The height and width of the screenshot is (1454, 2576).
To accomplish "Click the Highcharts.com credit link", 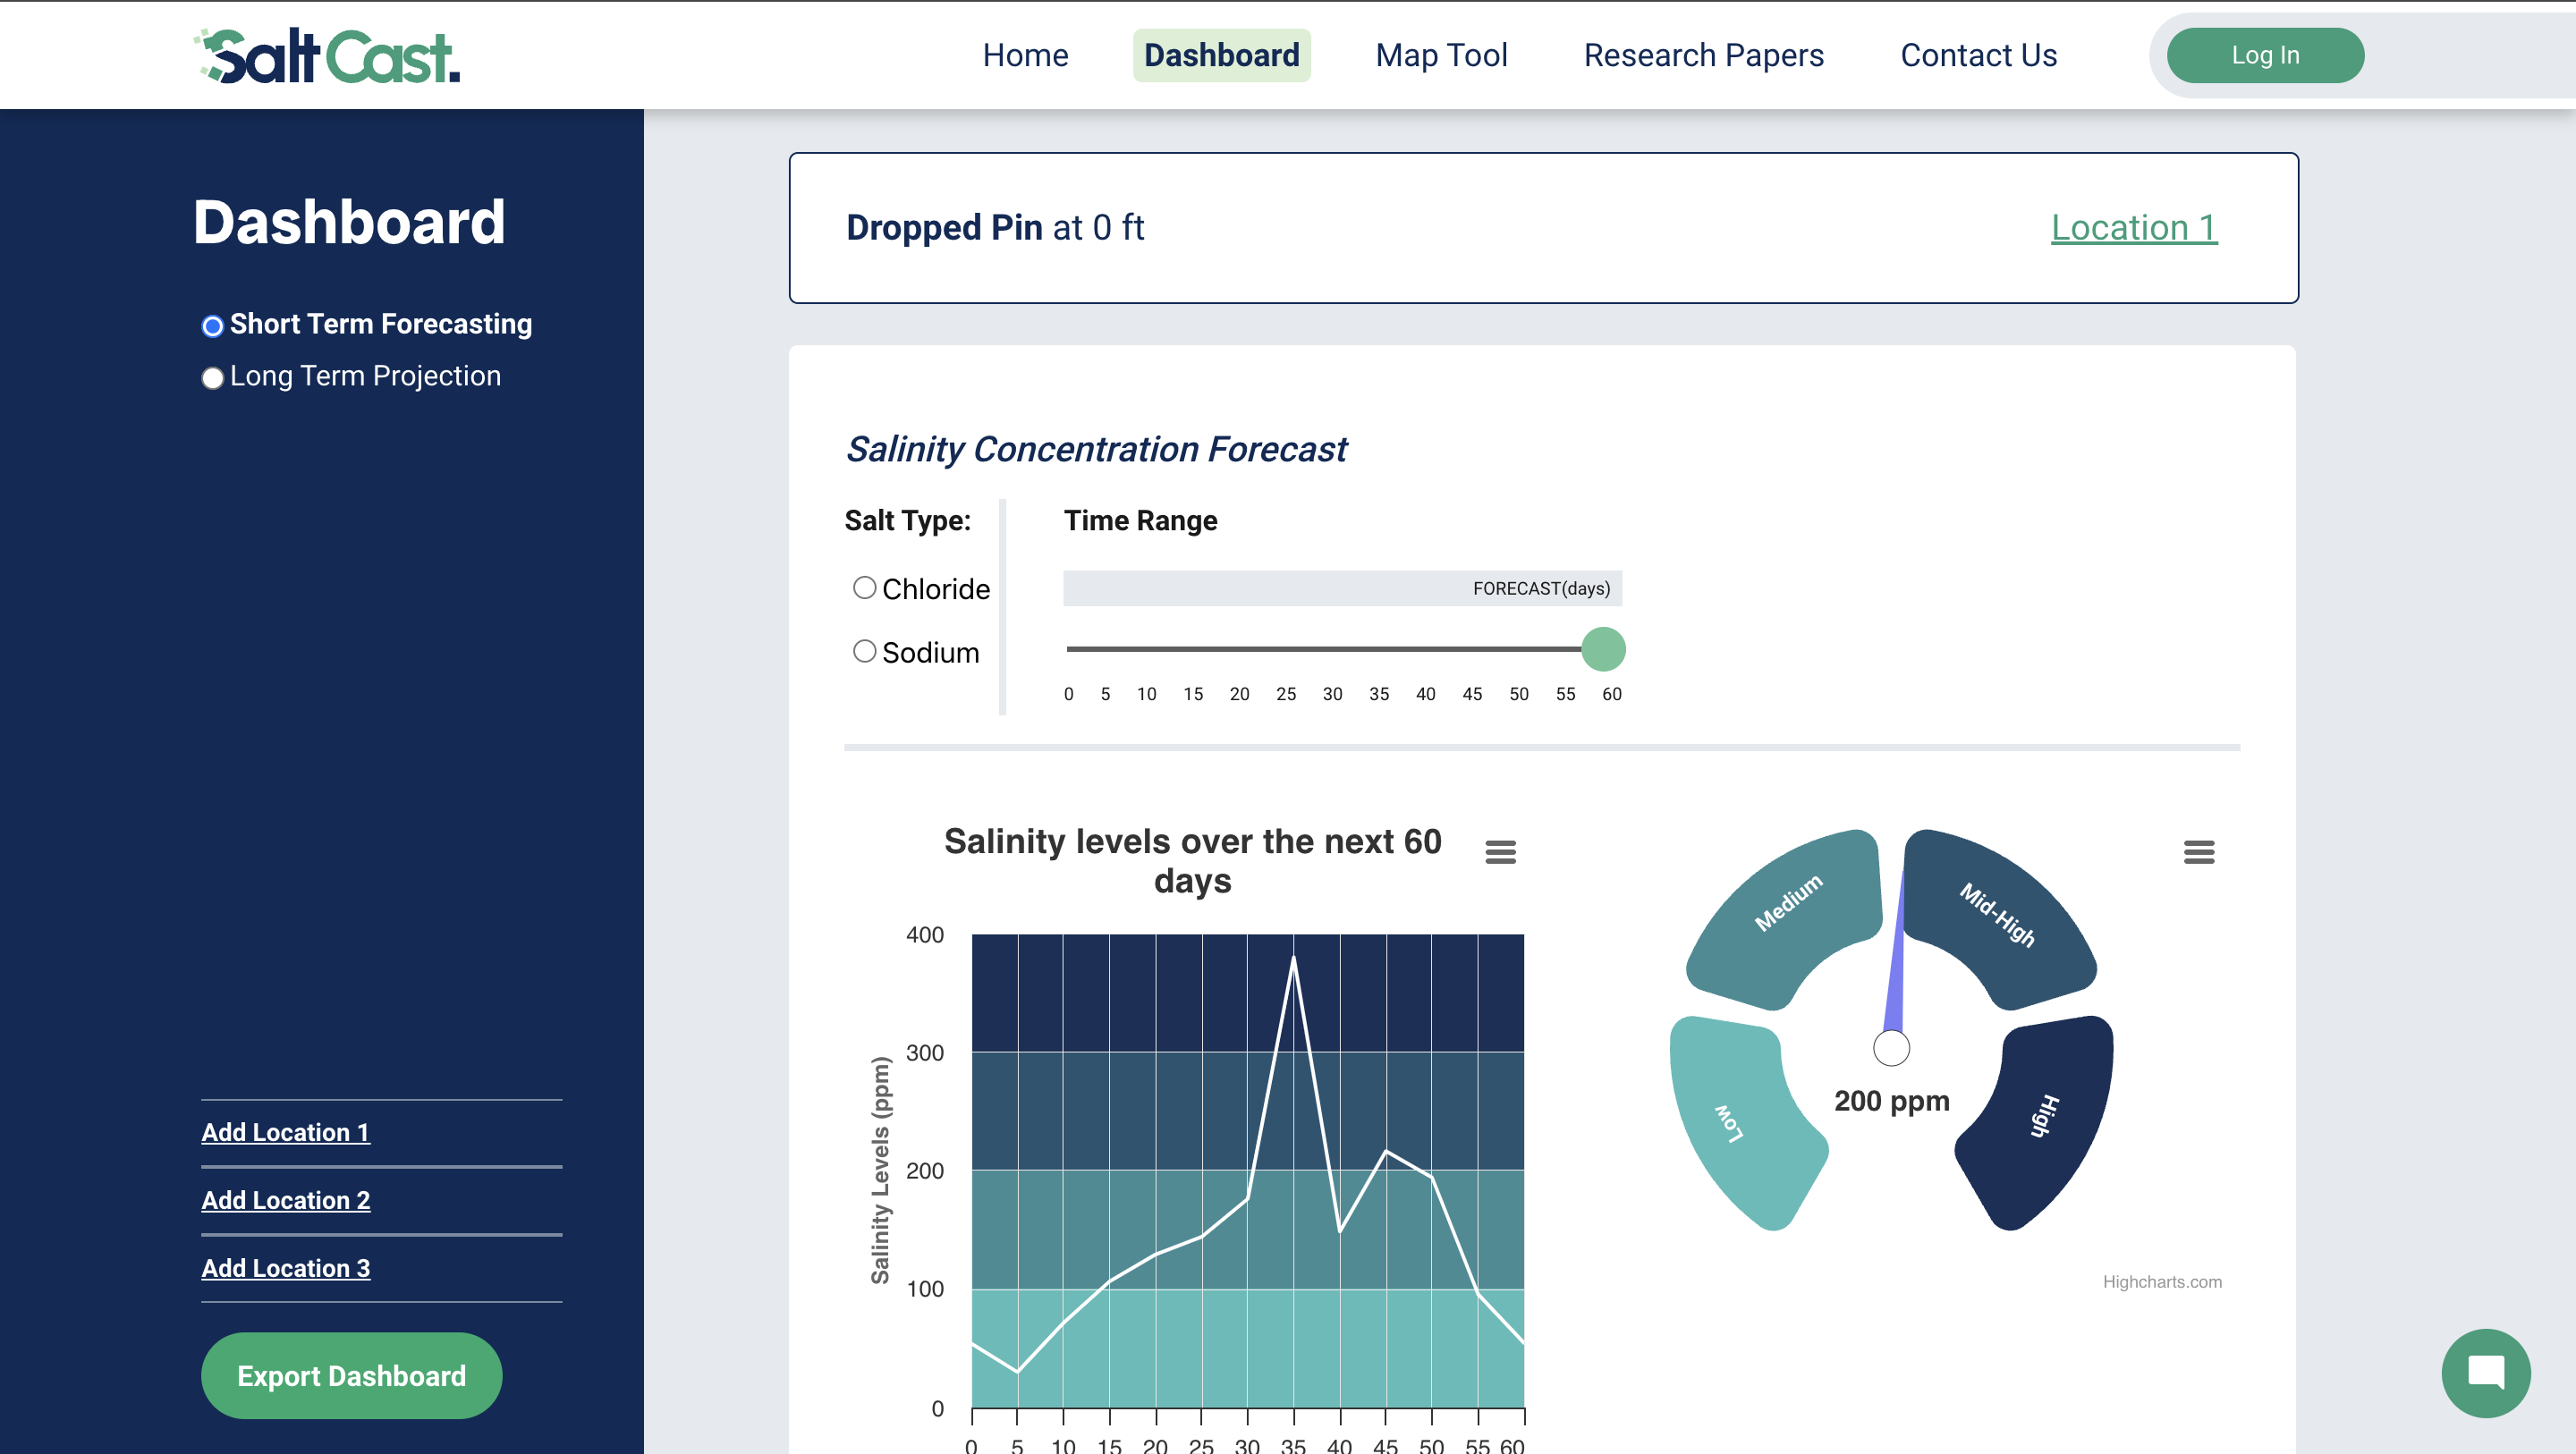I will (x=2162, y=1282).
